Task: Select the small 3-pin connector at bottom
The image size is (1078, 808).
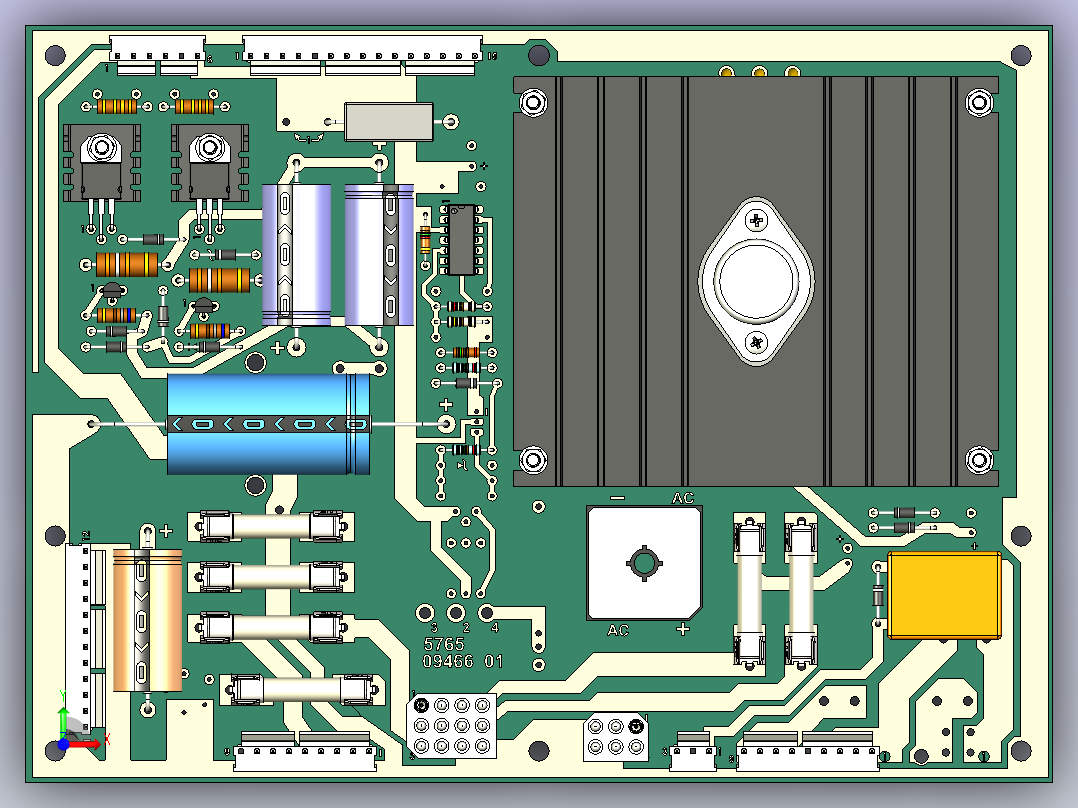Action: click(693, 753)
